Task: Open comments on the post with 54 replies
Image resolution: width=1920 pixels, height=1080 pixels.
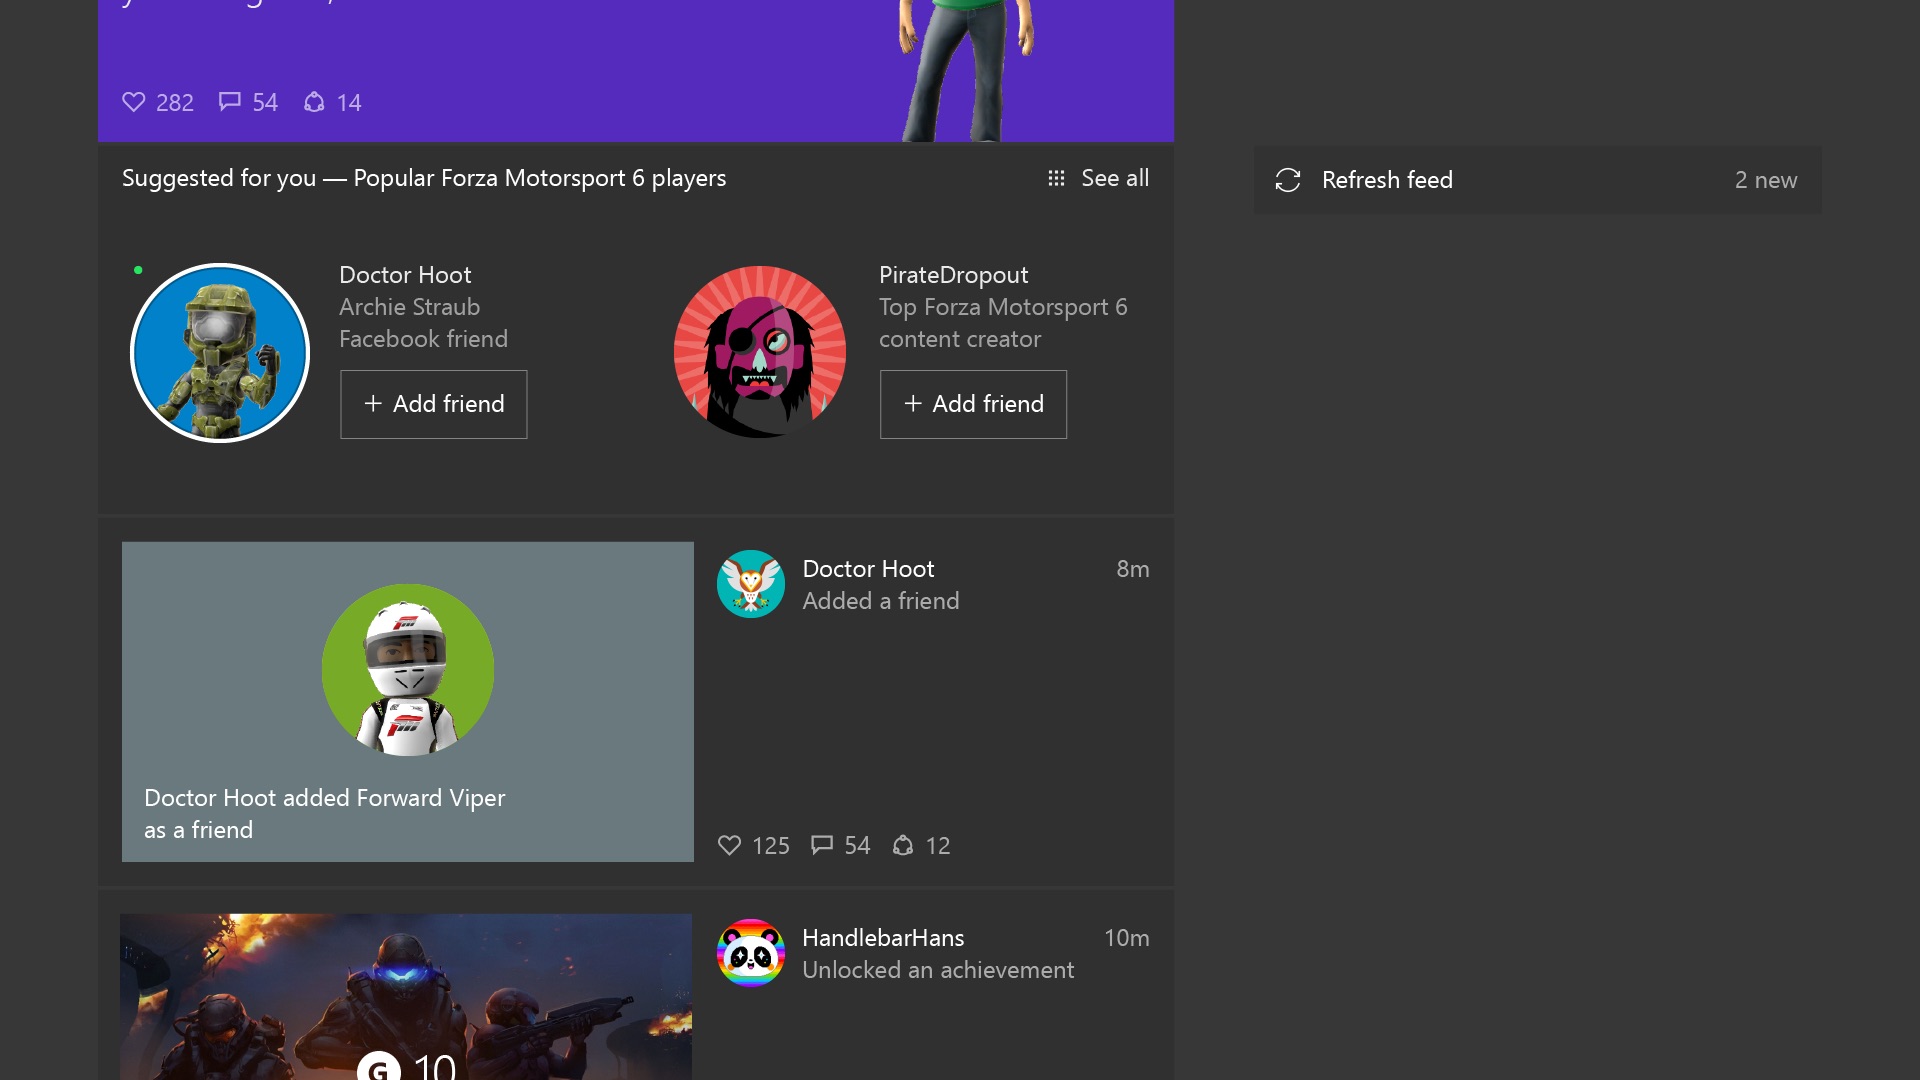Action: 231,102
